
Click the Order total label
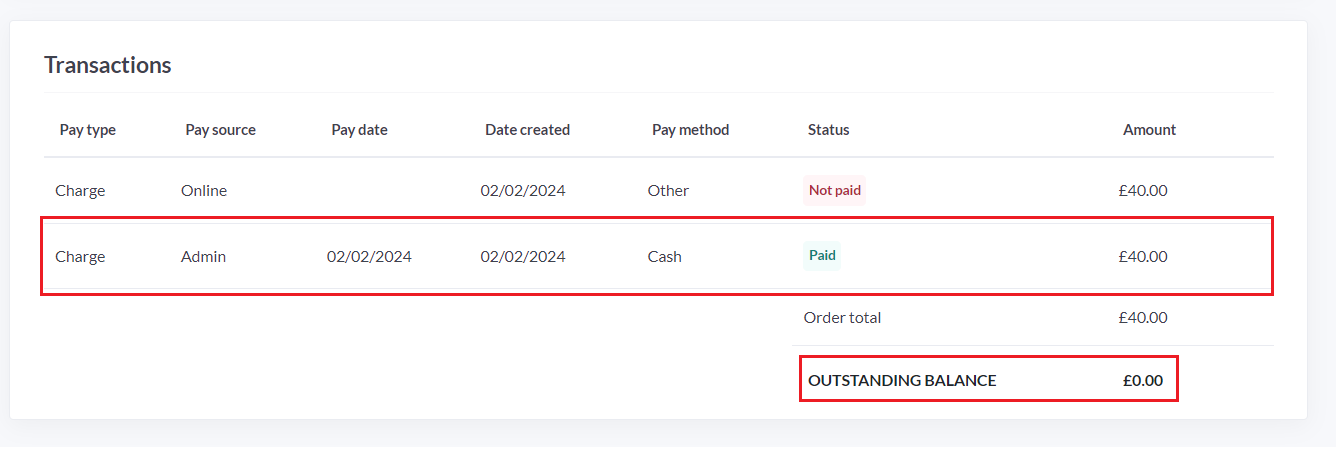pyautogui.click(x=843, y=318)
